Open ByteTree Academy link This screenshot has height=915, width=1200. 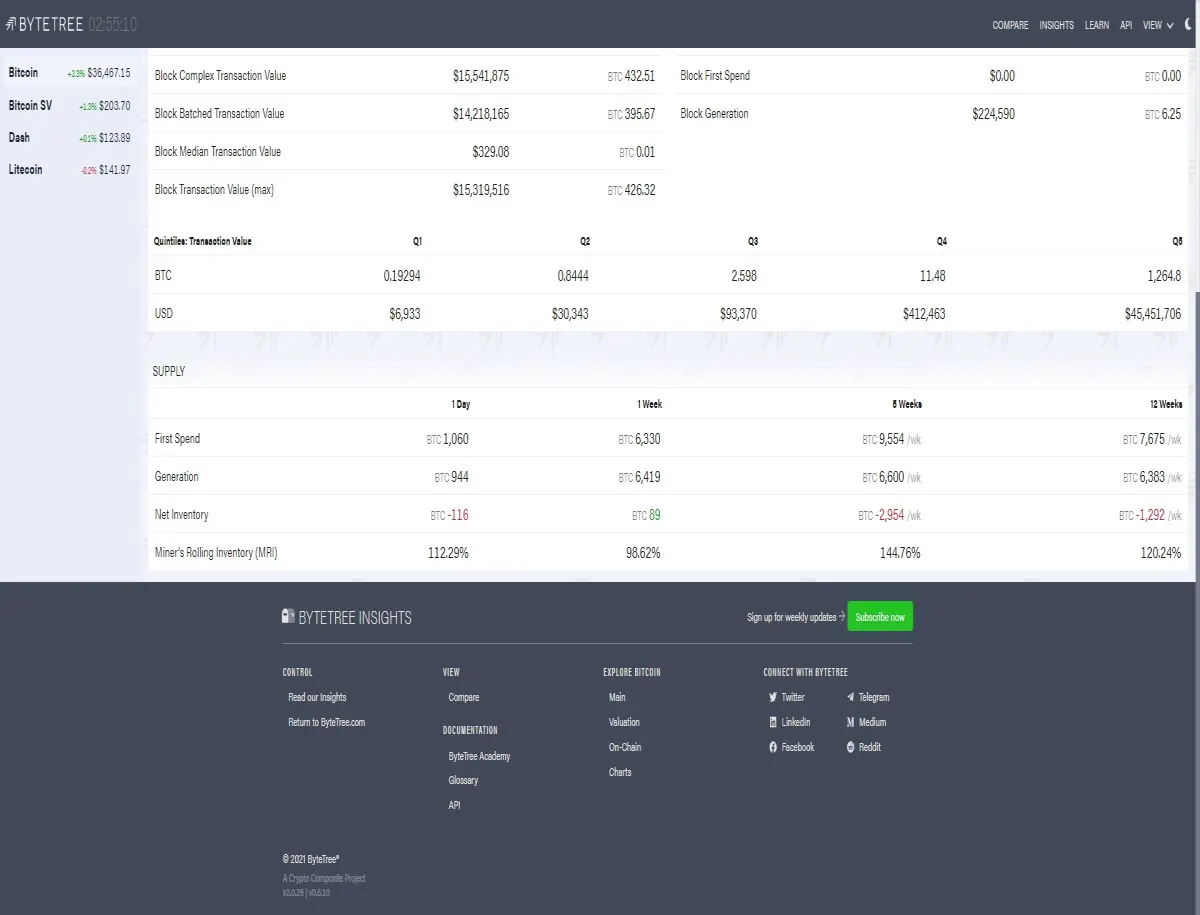[x=479, y=756]
